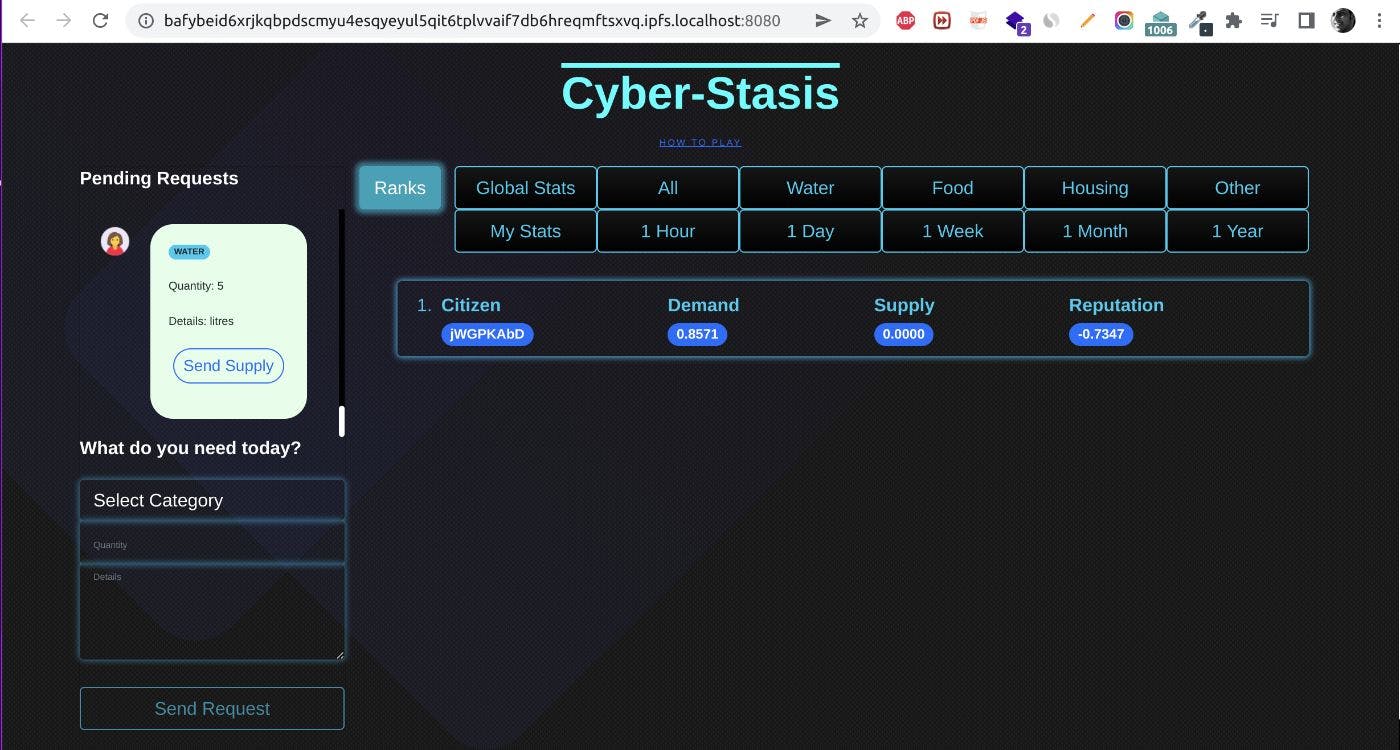Switch to My Stats
The width and height of the screenshot is (1400, 750).
(525, 231)
